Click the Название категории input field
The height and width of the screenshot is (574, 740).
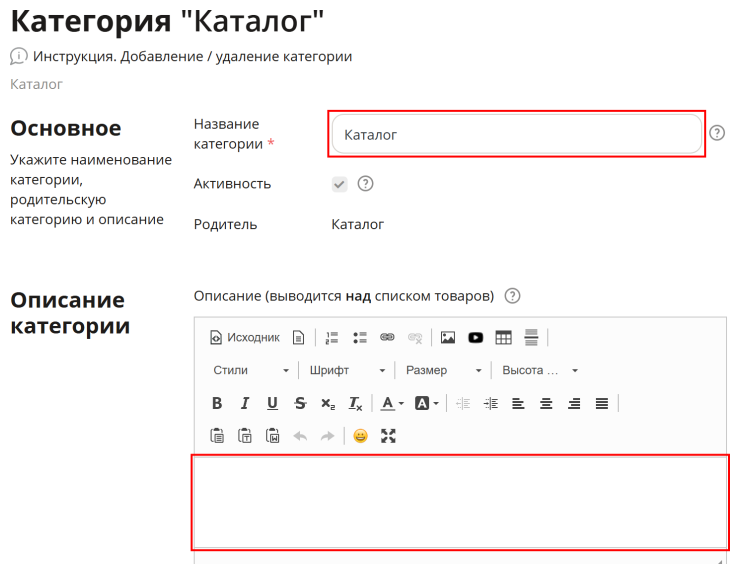click(x=517, y=134)
